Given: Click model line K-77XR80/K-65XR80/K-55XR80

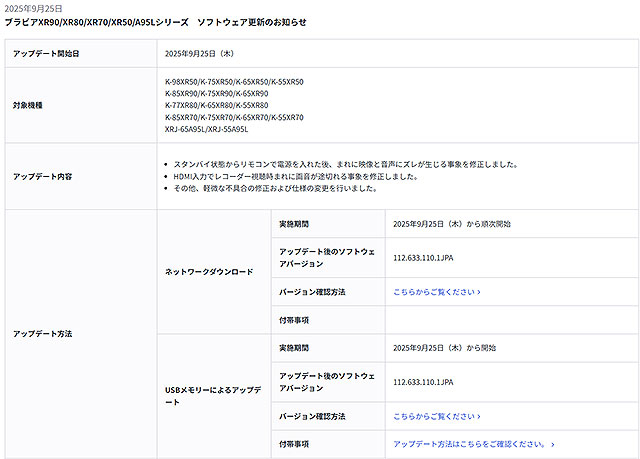Looking at the screenshot, I should point(217,105).
